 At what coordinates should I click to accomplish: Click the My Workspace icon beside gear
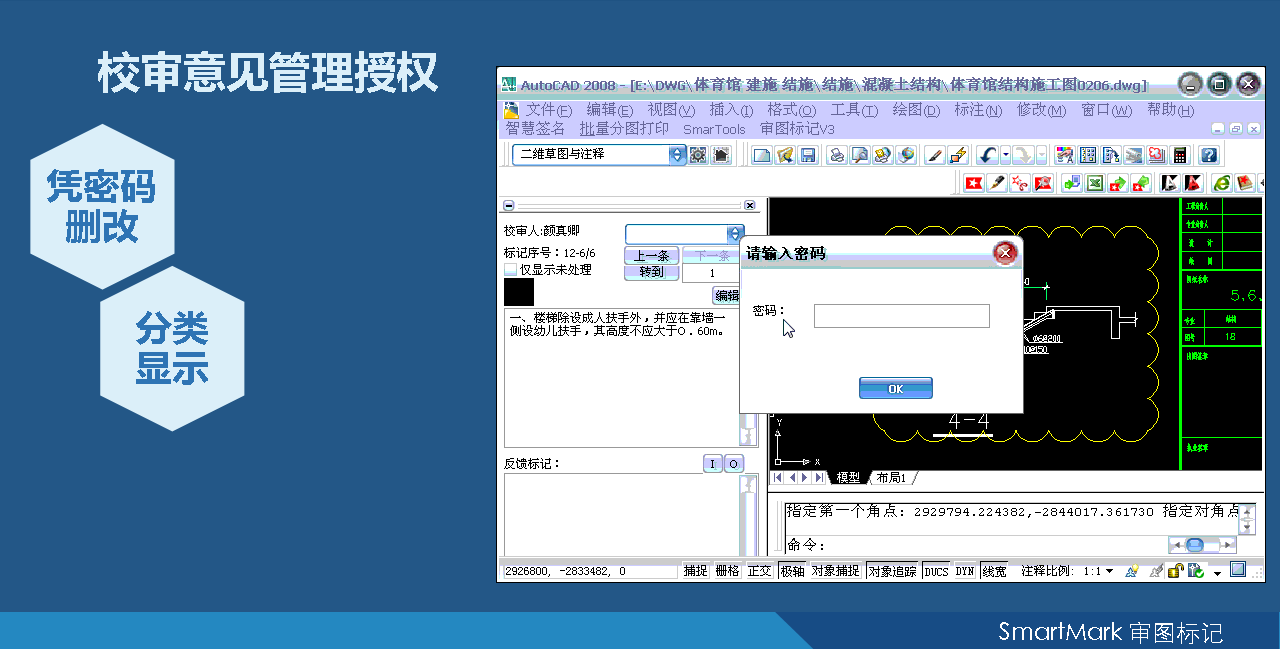pos(721,155)
